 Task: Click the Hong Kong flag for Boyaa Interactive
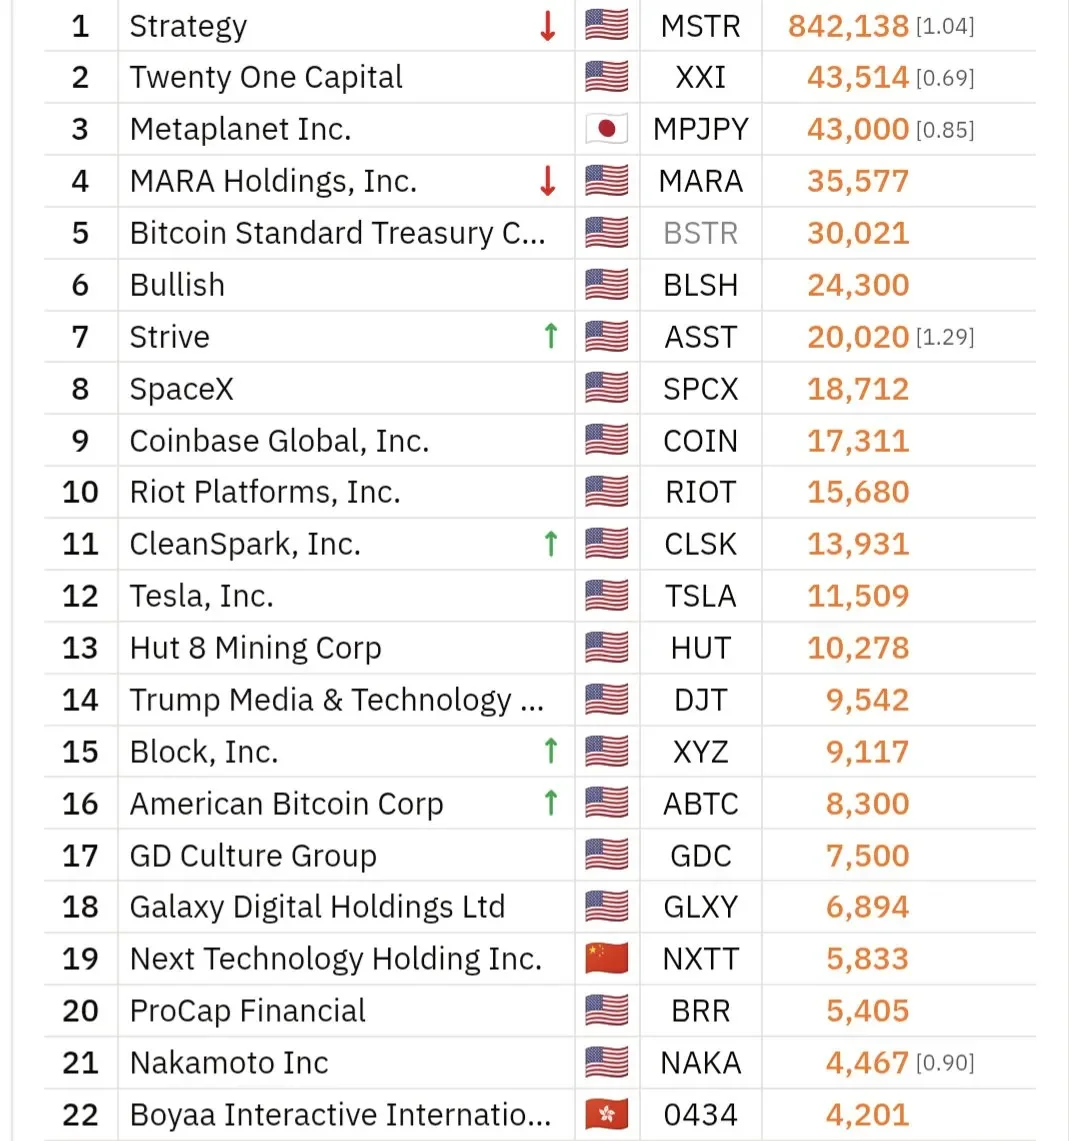coord(606,1115)
